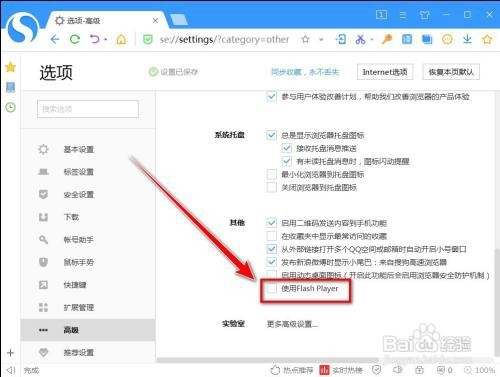The width and height of the screenshot is (500, 377).
Task: Click the login arrow icon in toolbar
Action: [x=341, y=39]
